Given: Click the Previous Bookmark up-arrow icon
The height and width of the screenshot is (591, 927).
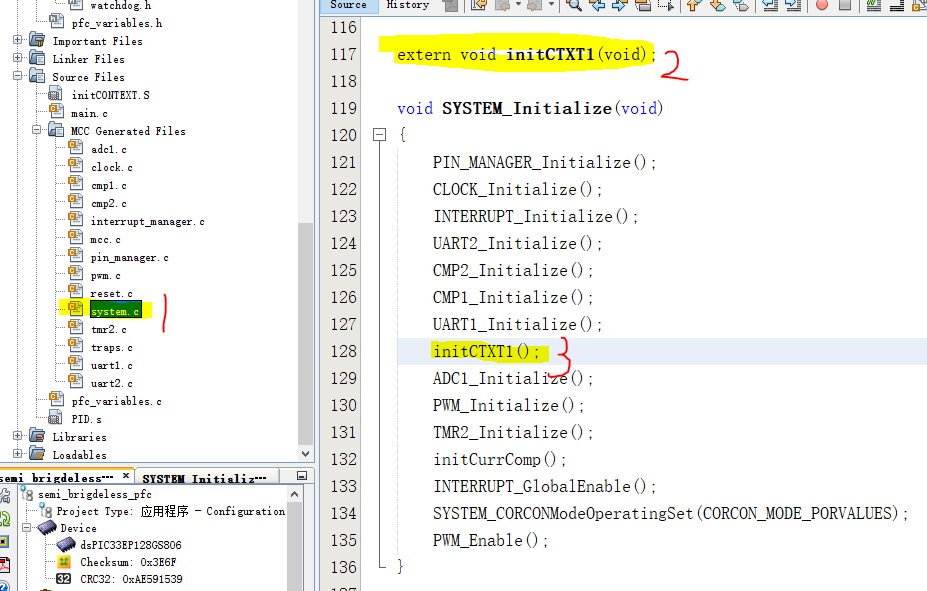Looking at the screenshot, I should tap(692, 6).
